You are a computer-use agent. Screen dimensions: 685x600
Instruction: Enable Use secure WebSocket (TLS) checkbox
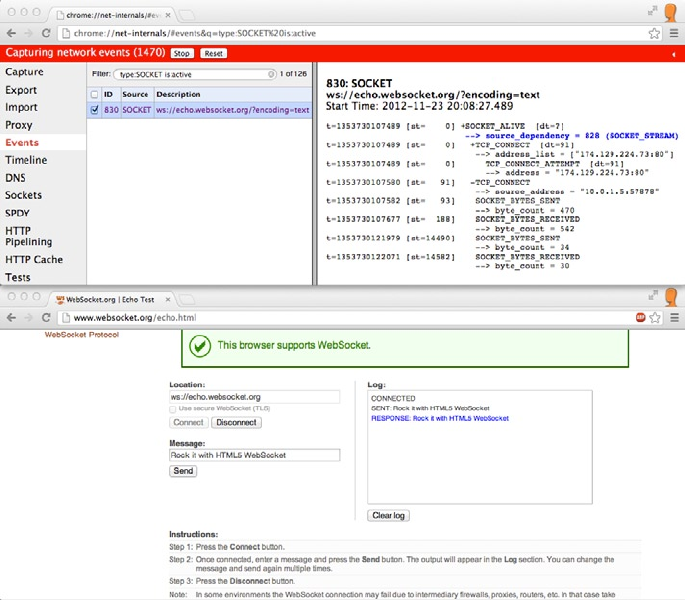click(173, 409)
